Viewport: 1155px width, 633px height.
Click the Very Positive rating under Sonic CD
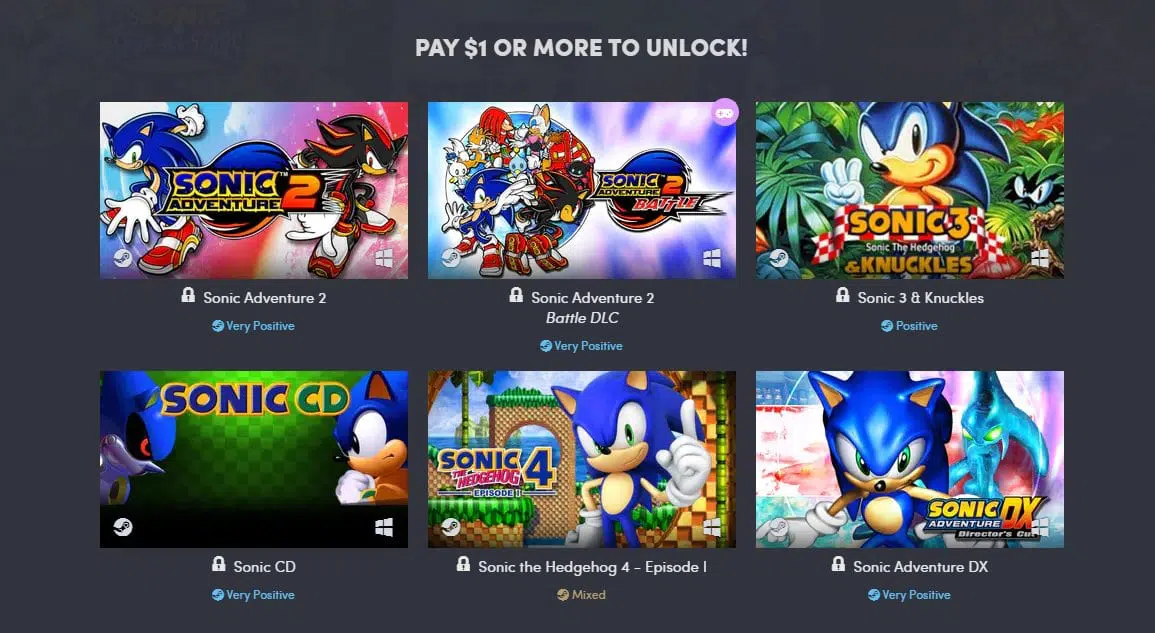[x=253, y=595]
